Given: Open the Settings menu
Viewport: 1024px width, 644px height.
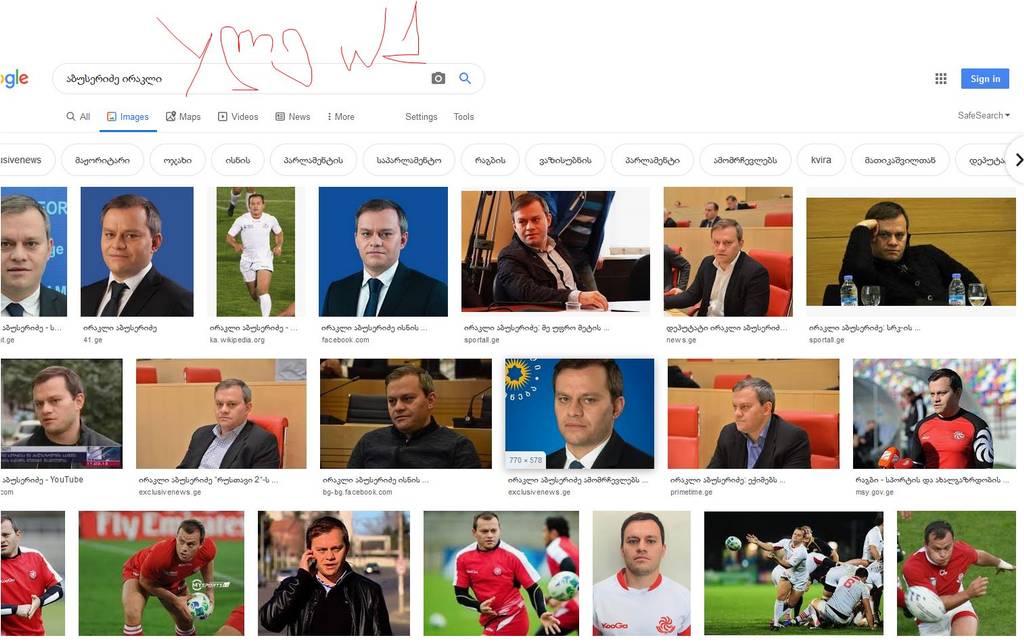Looking at the screenshot, I should (421, 116).
